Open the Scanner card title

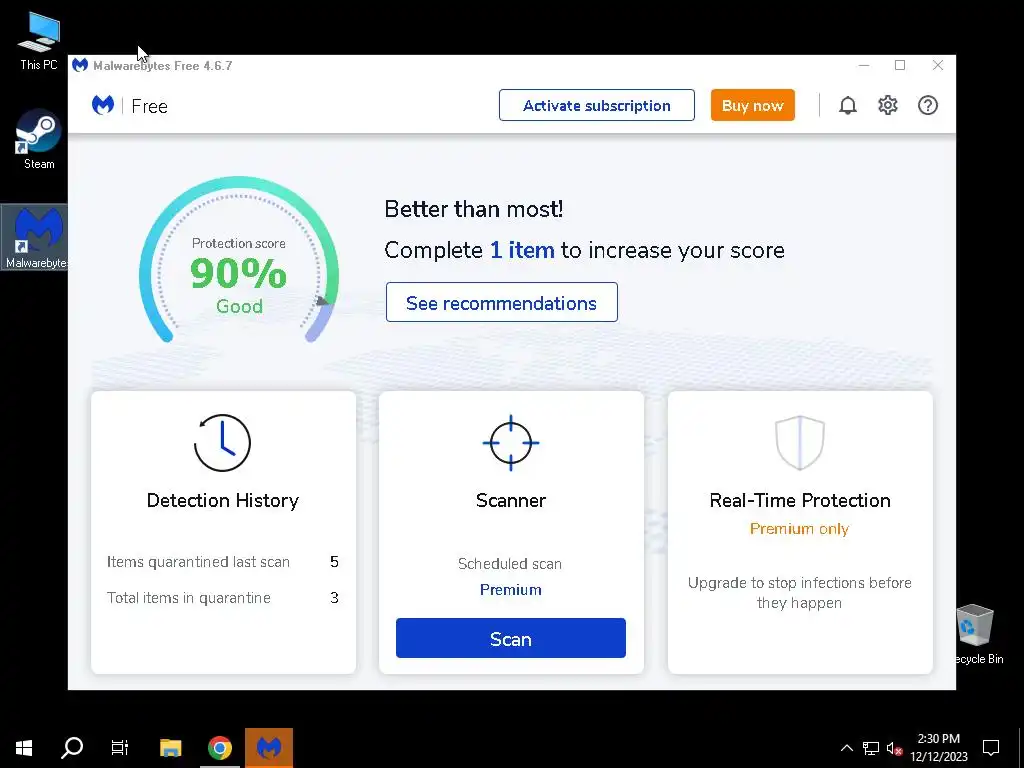(511, 500)
